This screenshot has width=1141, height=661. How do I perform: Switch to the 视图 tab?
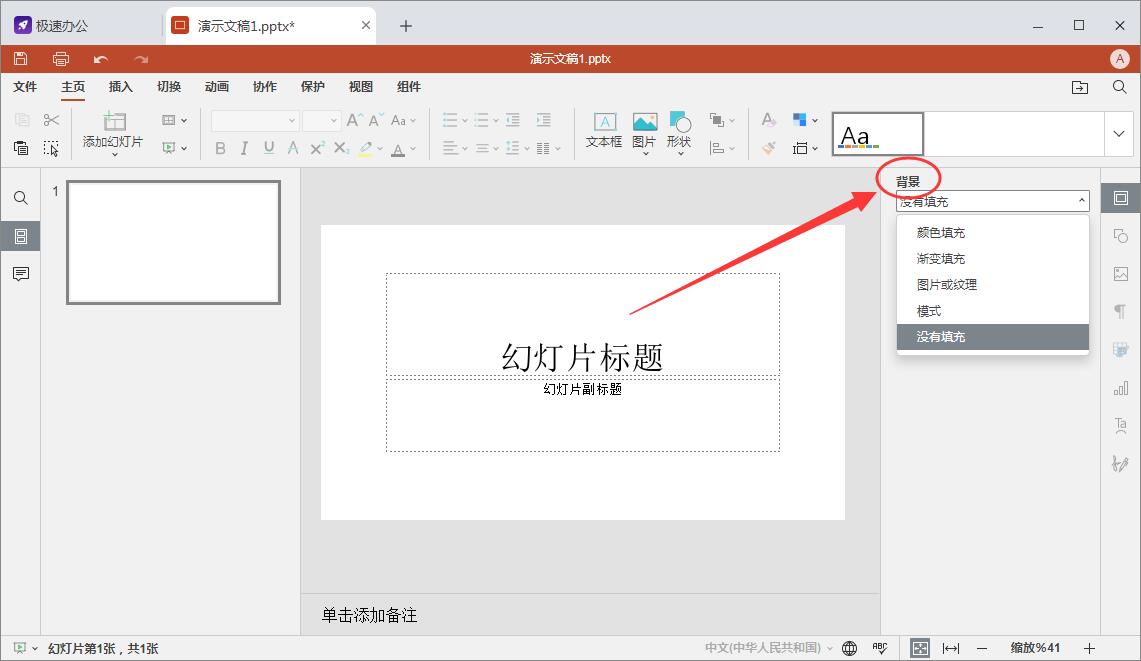click(x=361, y=87)
